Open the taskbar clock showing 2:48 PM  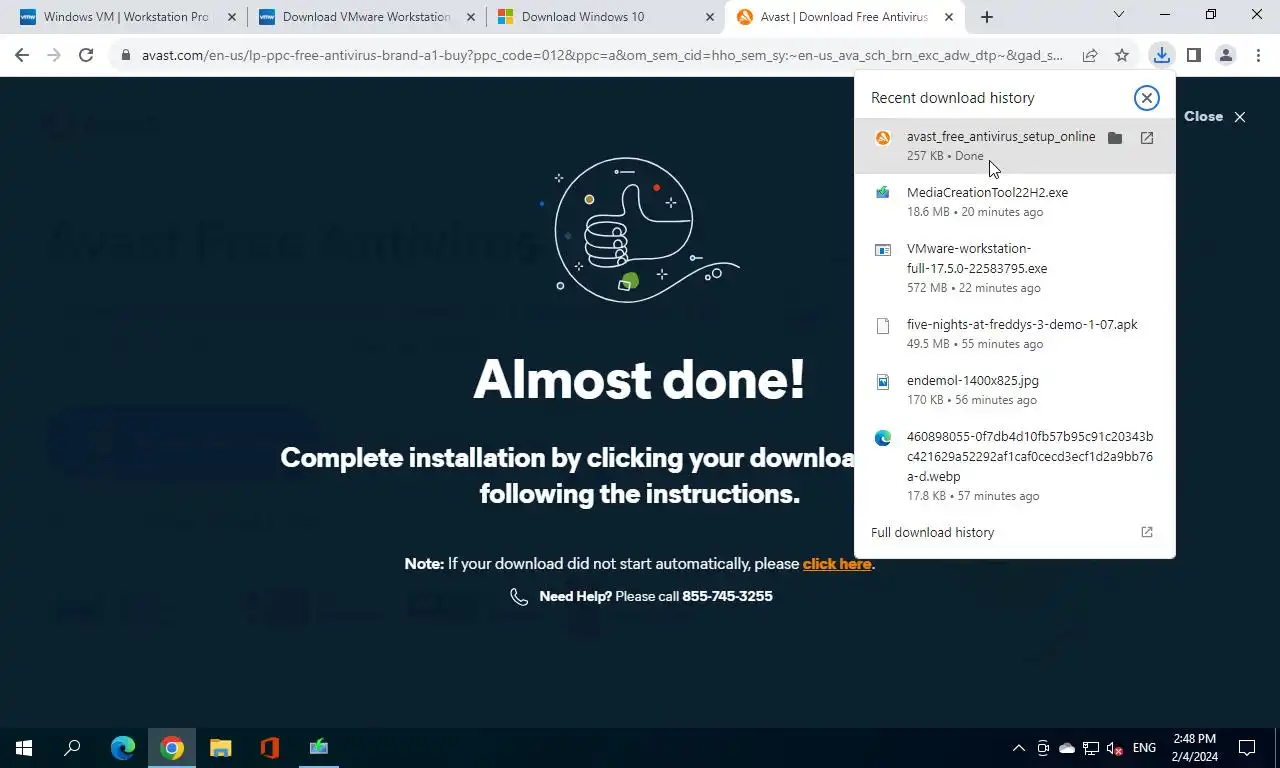[x=1195, y=748]
